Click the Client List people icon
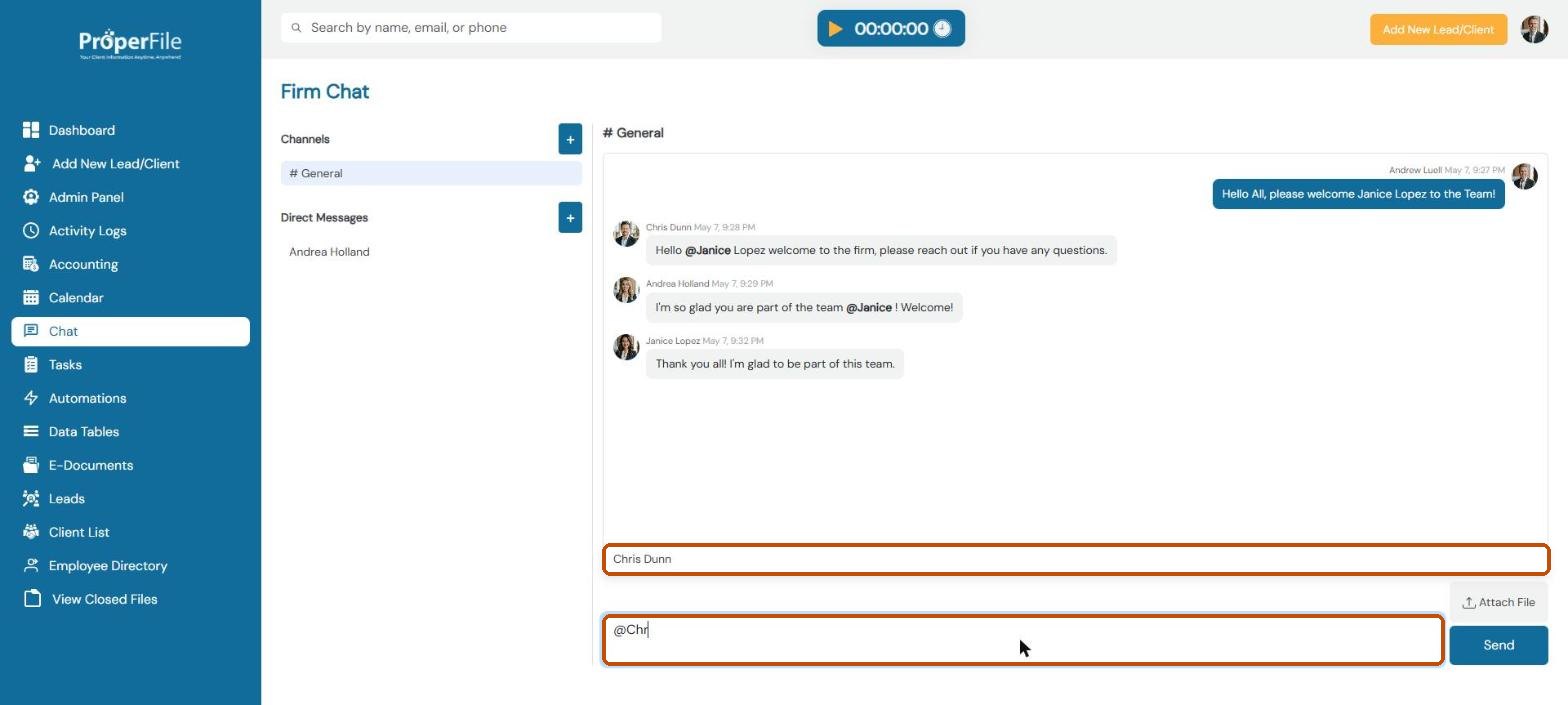 [31, 532]
